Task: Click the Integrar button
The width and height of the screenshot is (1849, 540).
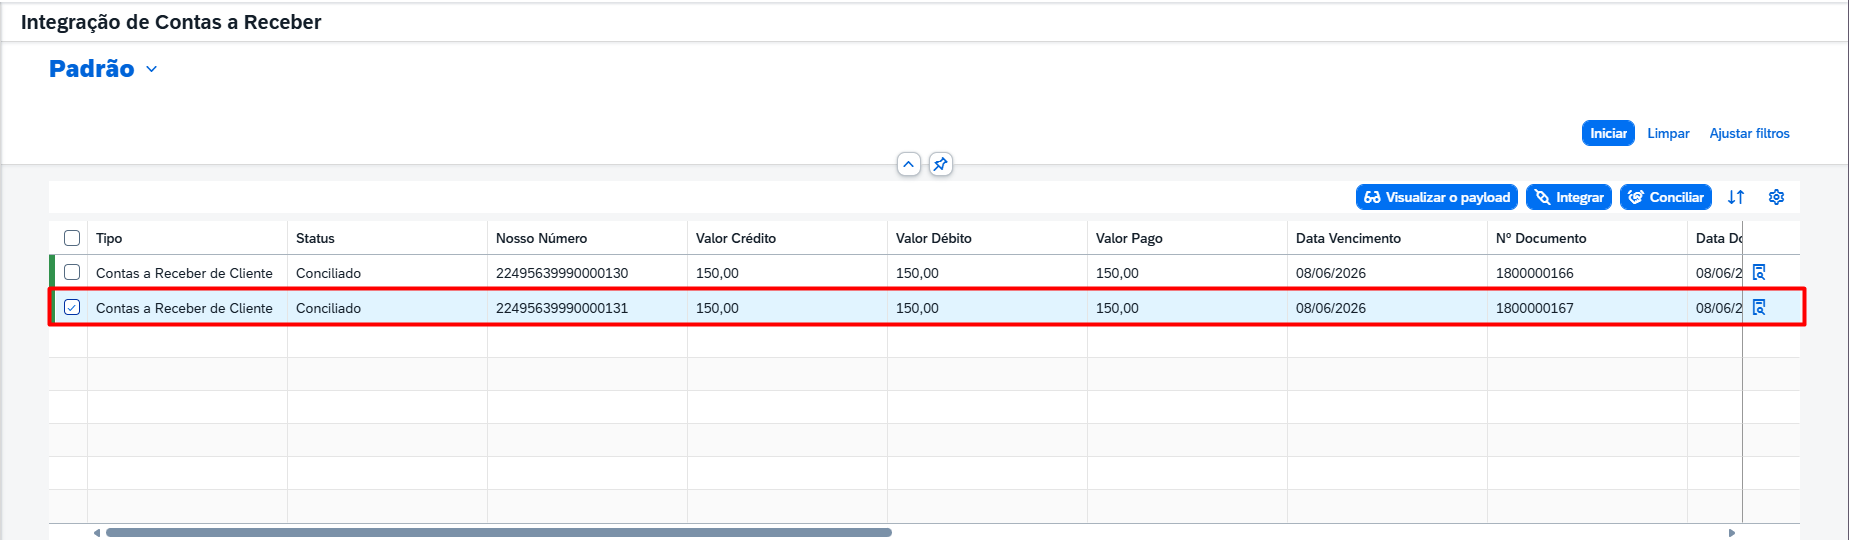Action: (x=1569, y=197)
